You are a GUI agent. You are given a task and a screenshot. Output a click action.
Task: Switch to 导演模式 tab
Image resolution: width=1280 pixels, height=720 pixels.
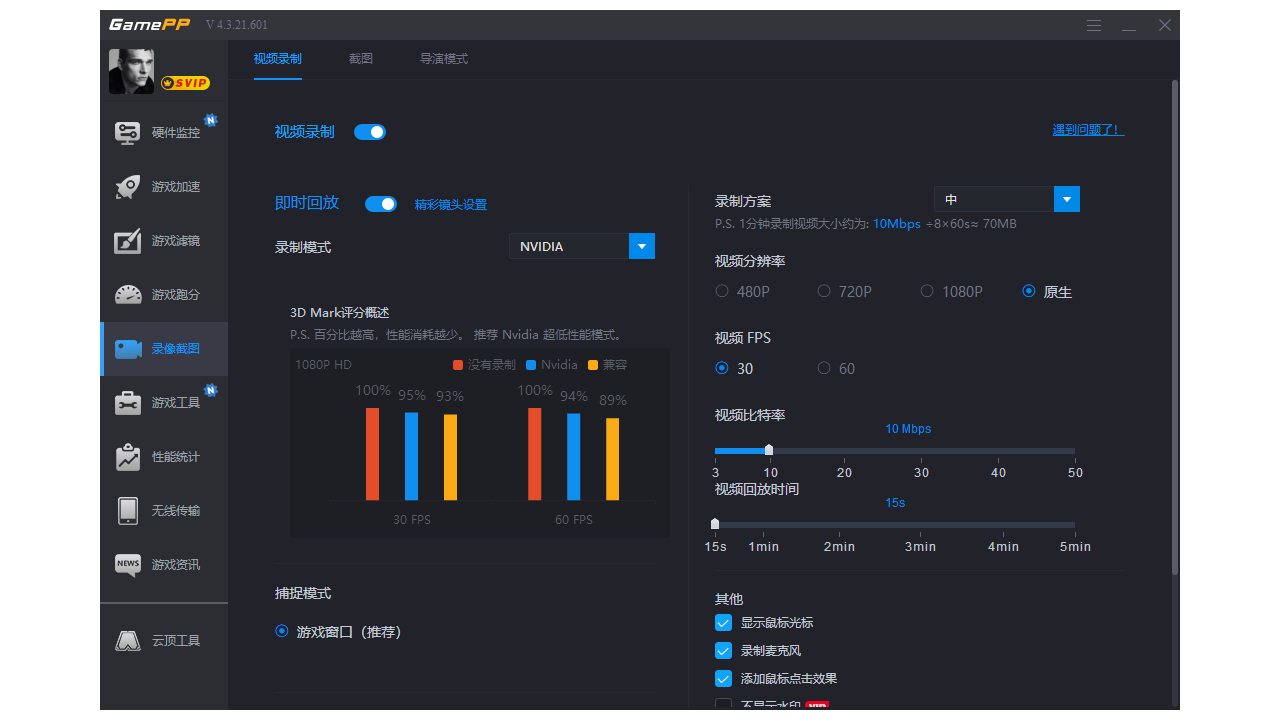pos(444,59)
